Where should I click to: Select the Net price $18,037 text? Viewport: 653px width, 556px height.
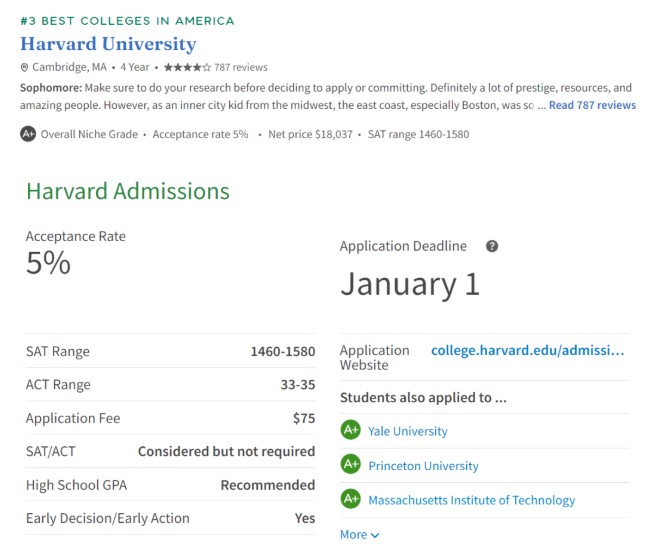pyautogui.click(x=310, y=134)
